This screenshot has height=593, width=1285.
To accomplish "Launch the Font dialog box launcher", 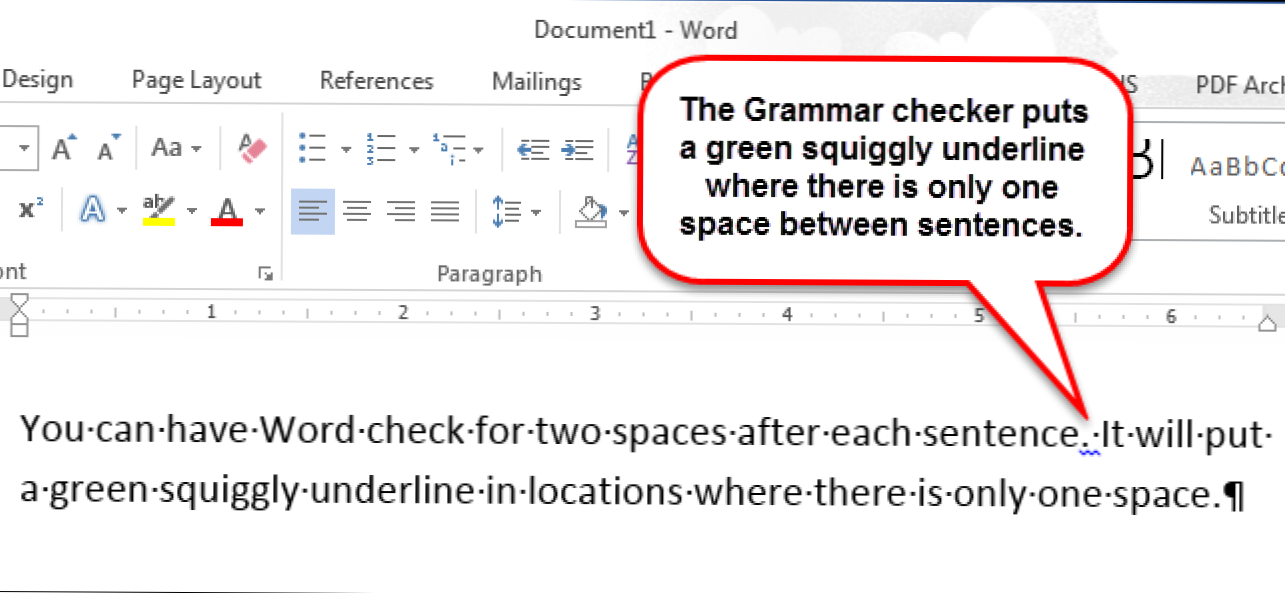I will click(265, 273).
